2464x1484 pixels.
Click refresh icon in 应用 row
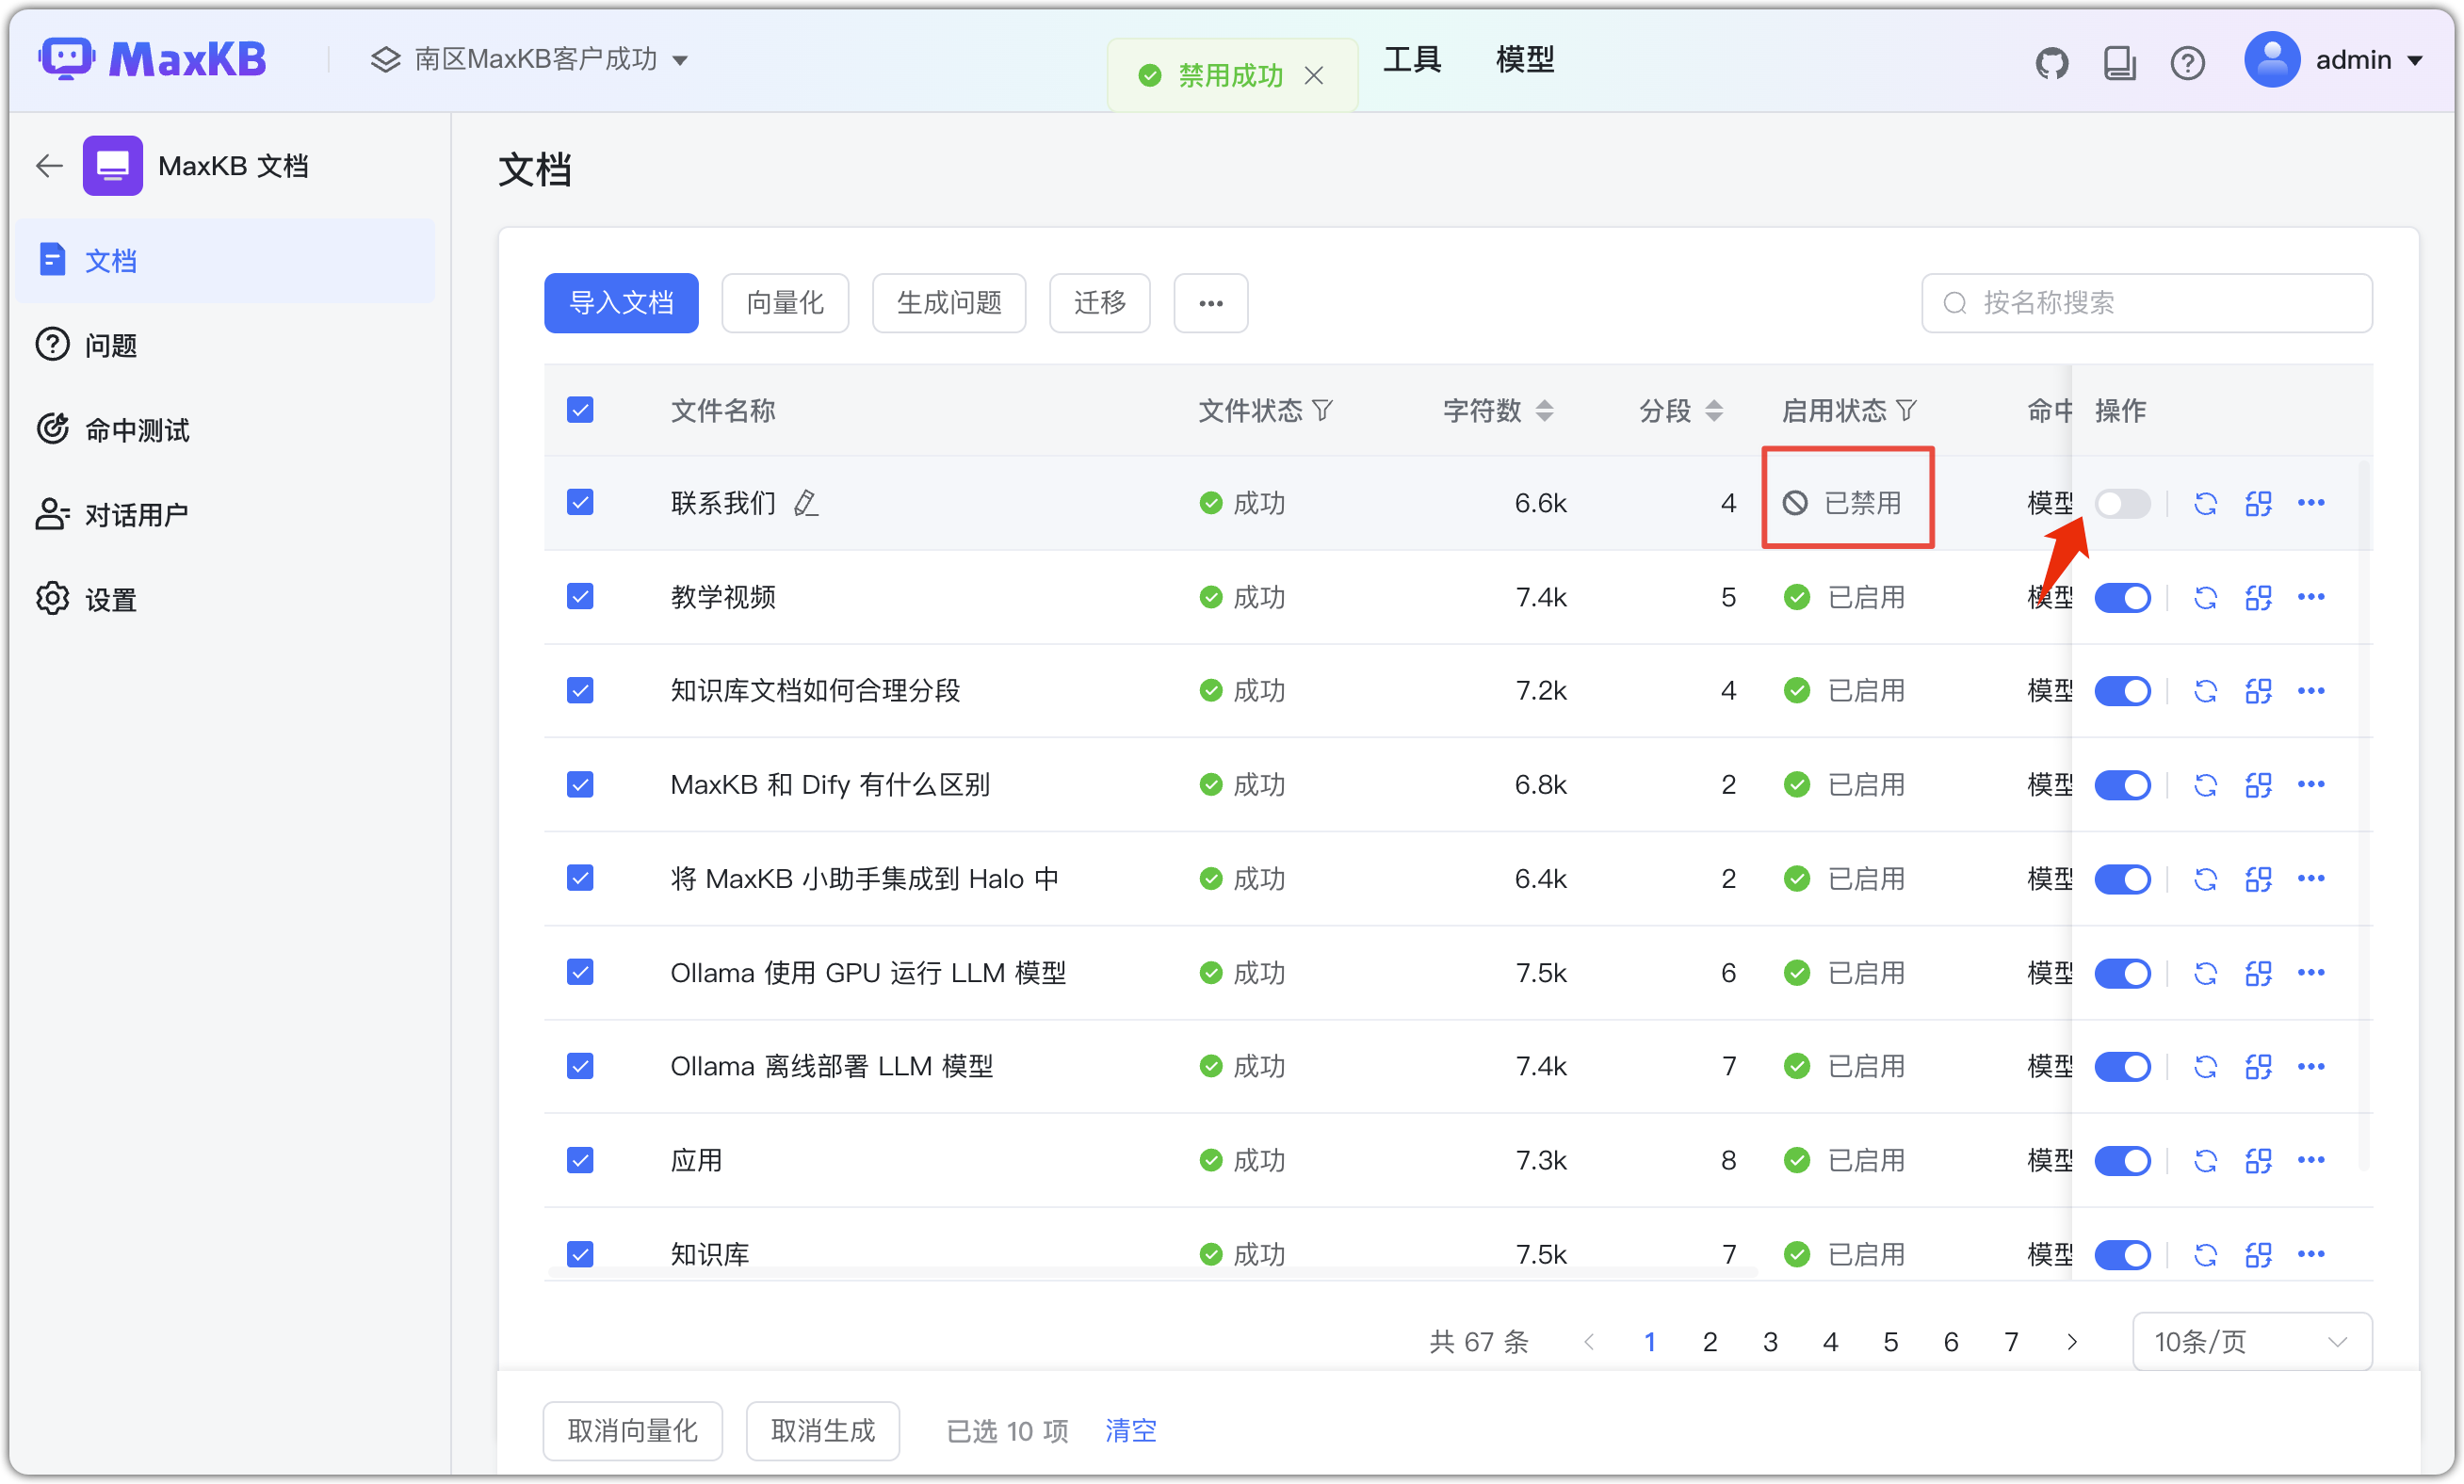click(2205, 1161)
